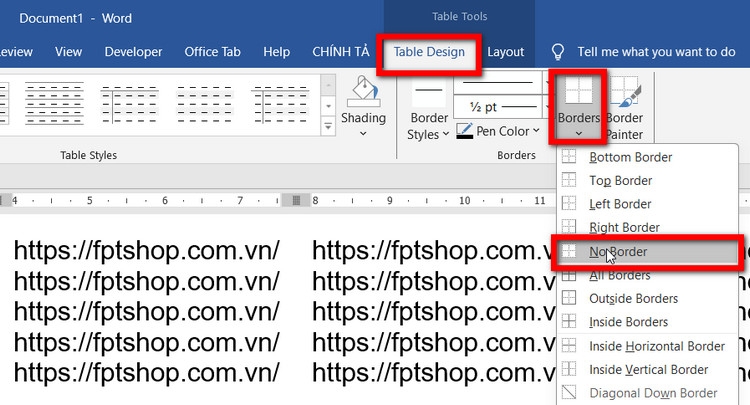Click the Inside Vertical Border icon
The height and width of the screenshot is (405, 750).
(569, 368)
